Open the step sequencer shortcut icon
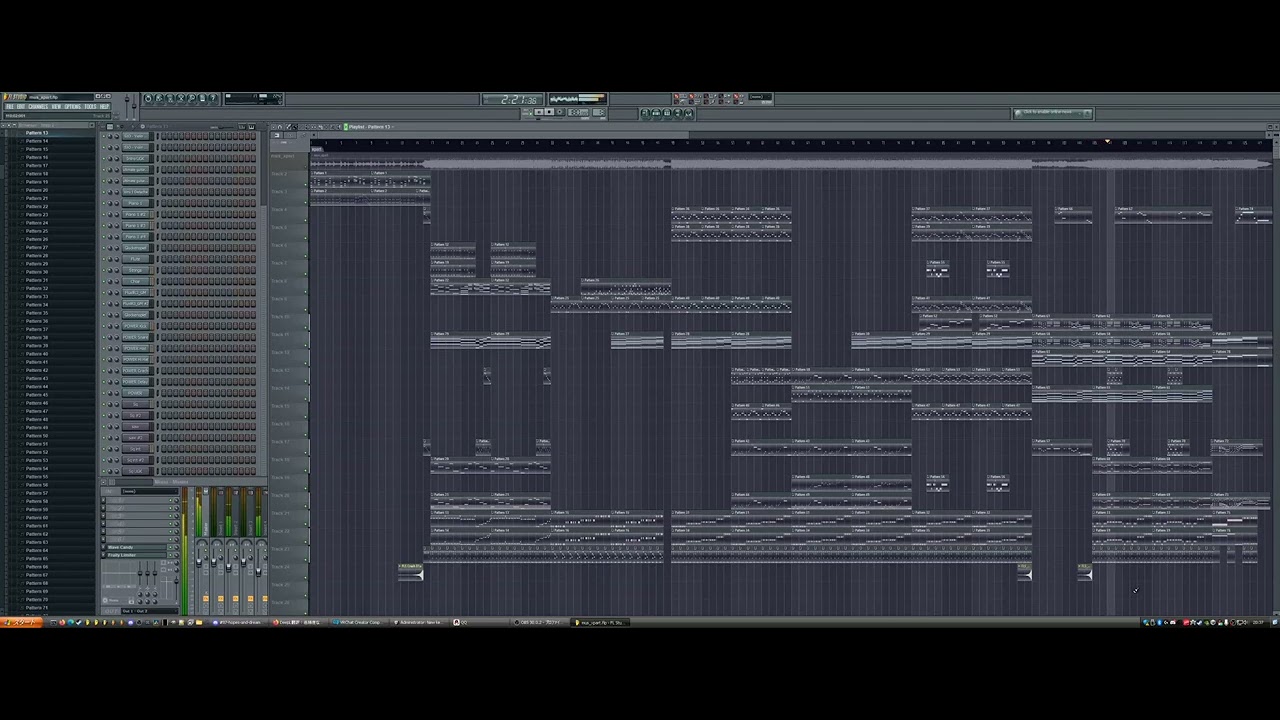This screenshot has width=1280, height=720. pos(656,113)
